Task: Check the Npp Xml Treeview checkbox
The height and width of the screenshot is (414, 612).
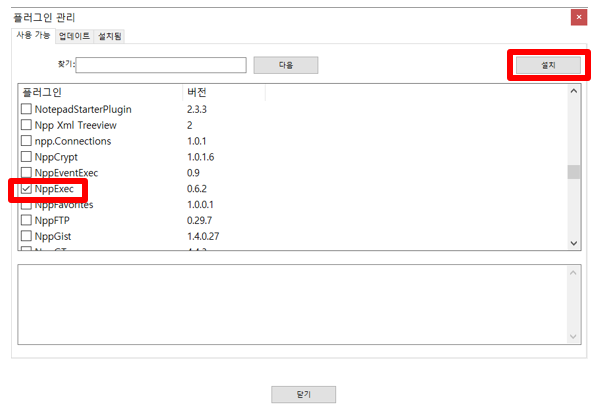Action: point(26,125)
